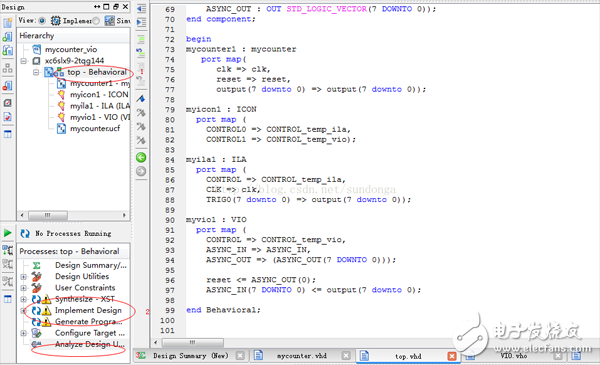This screenshot has height=365, width=600.
Task: Close the top.vhd tab
Action: pos(452,356)
